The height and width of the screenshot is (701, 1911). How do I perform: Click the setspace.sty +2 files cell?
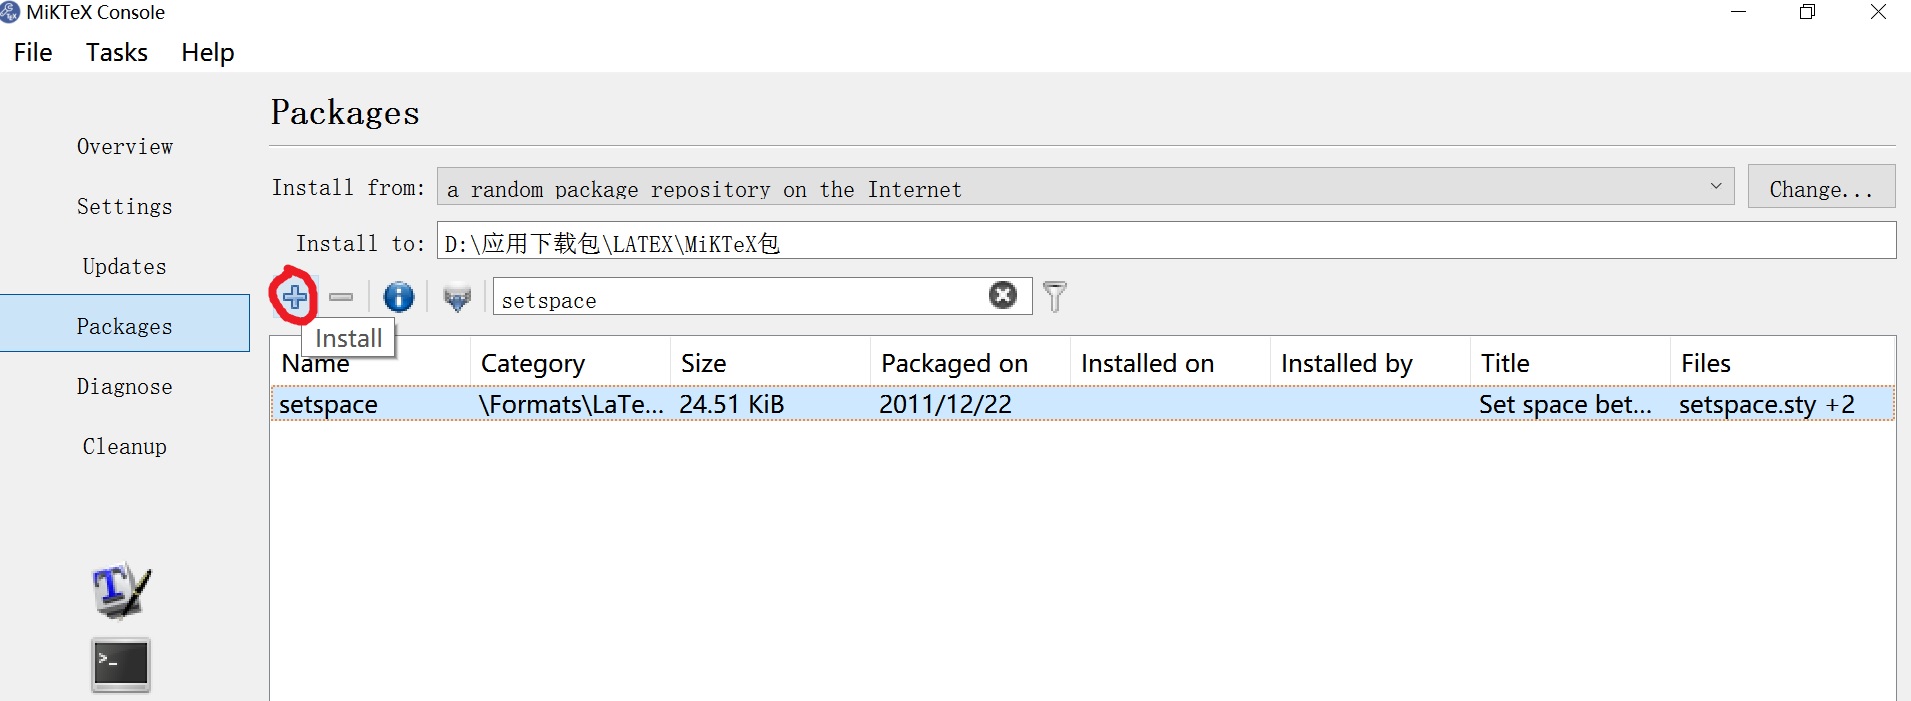click(1782, 404)
